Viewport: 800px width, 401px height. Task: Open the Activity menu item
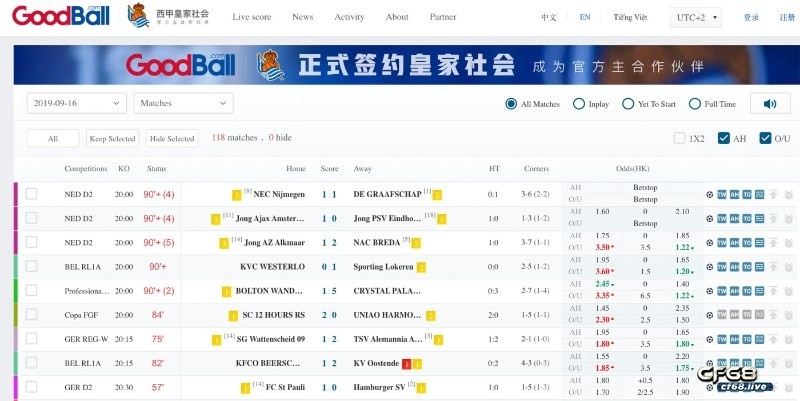[349, 17]
